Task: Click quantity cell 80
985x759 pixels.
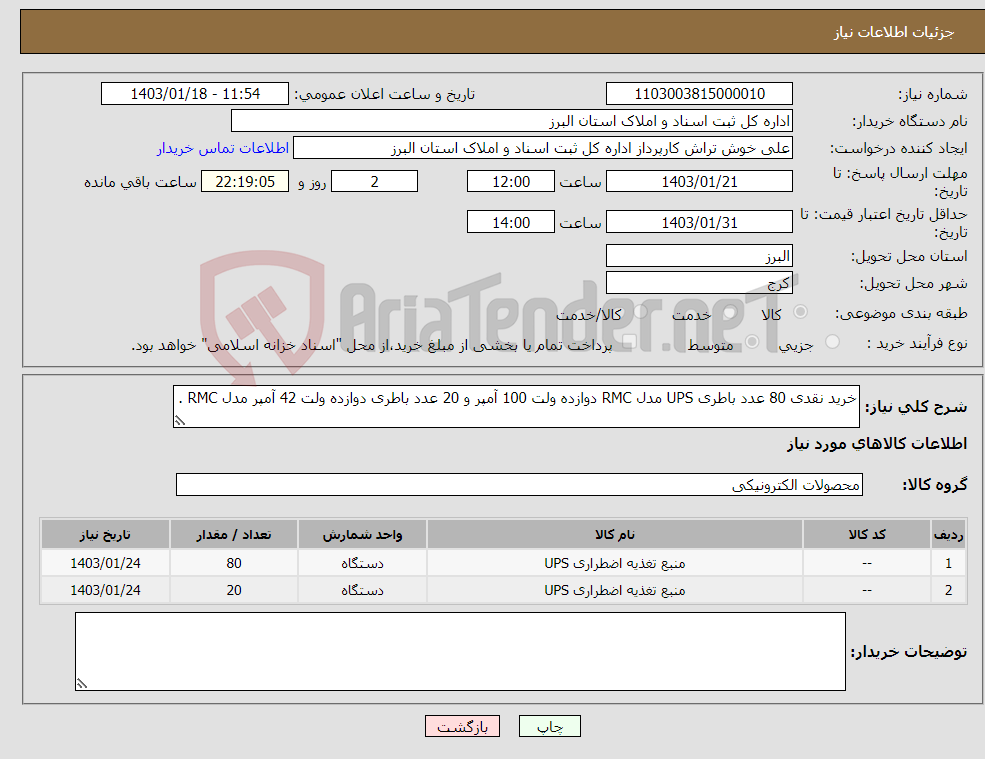Action: coord(234,563)
